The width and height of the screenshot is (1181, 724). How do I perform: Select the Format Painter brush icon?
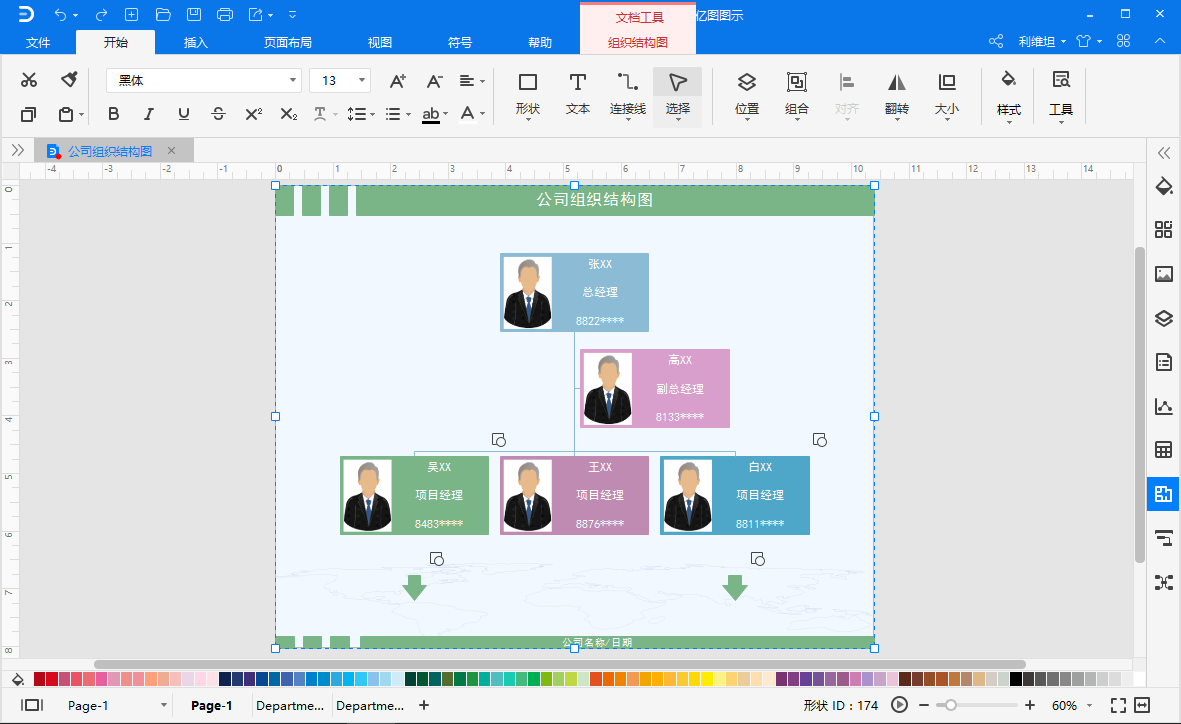69,79
